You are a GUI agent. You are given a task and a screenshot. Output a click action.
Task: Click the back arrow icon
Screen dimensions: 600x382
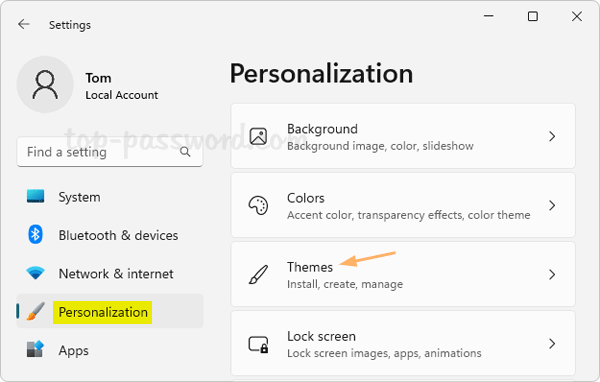click(24, 24)
